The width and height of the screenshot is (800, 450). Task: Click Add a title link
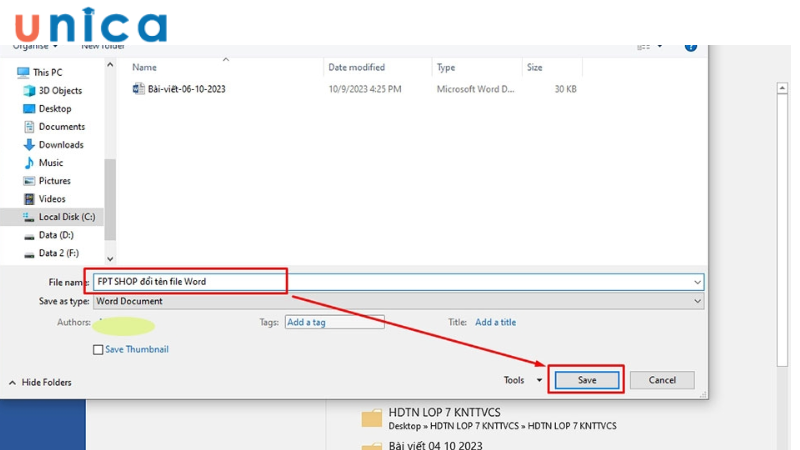(x=495, y=322)
